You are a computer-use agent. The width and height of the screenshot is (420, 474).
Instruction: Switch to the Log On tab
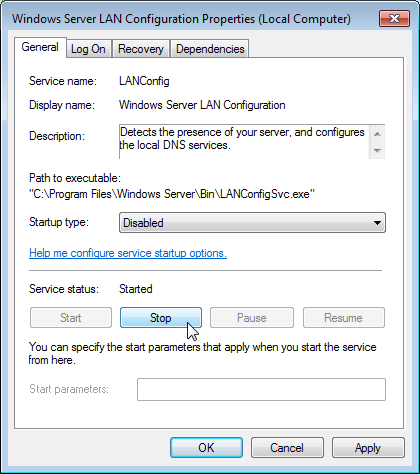(x=88, y=49)
